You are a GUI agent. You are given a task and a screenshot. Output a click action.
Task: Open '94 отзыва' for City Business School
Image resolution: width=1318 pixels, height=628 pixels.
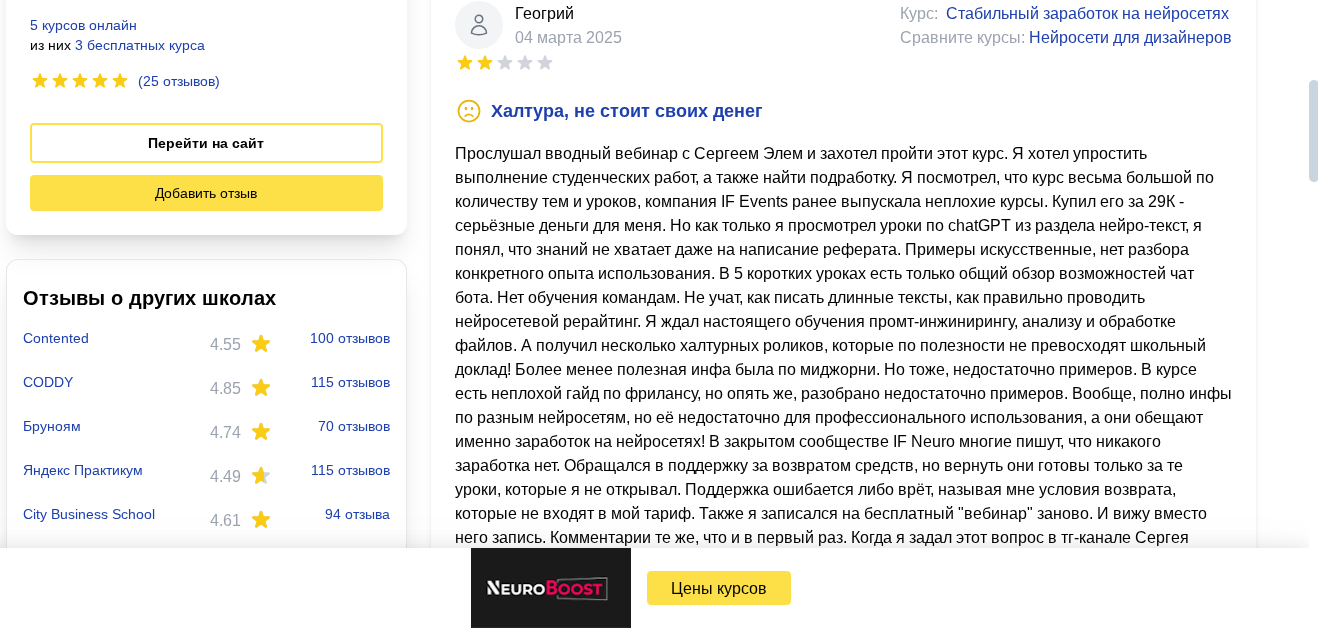[357, 514]
